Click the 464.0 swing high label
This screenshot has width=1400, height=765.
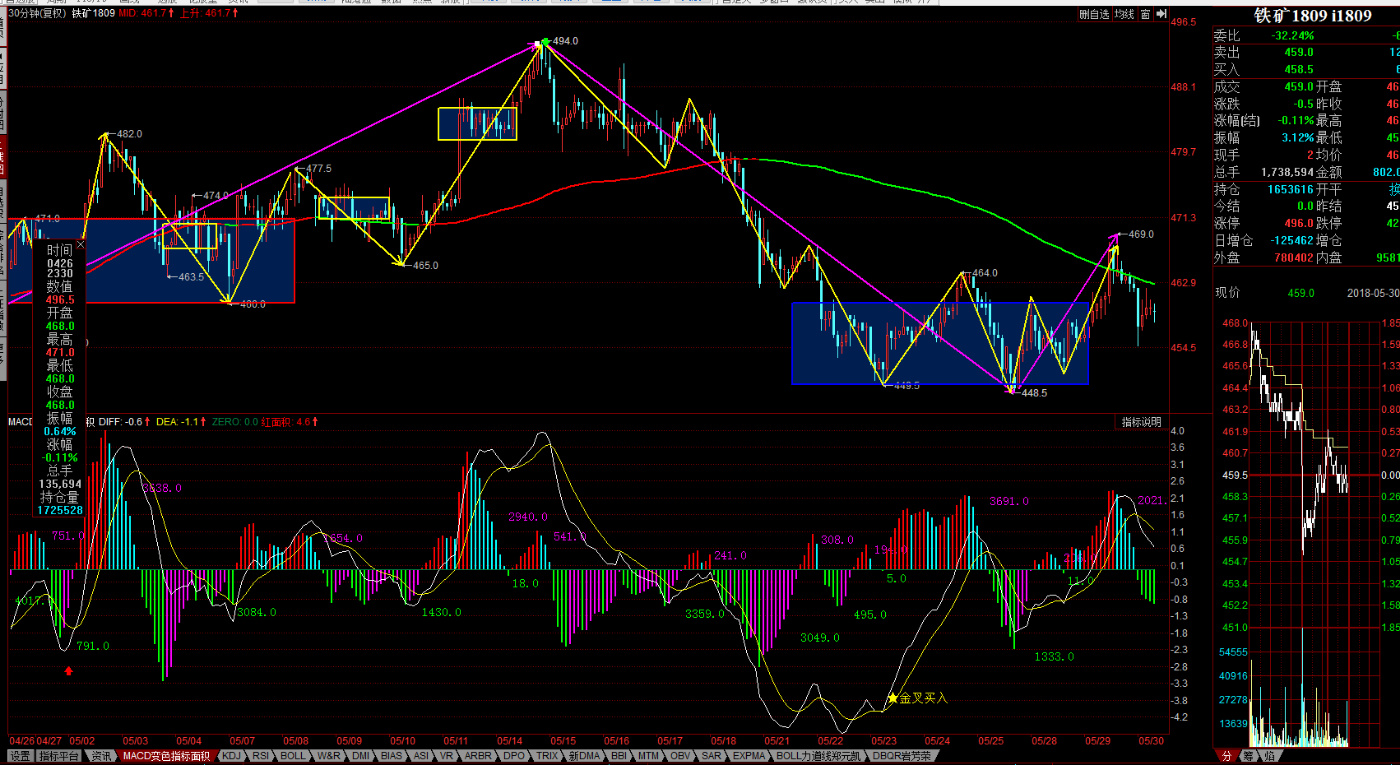[985, 273]
